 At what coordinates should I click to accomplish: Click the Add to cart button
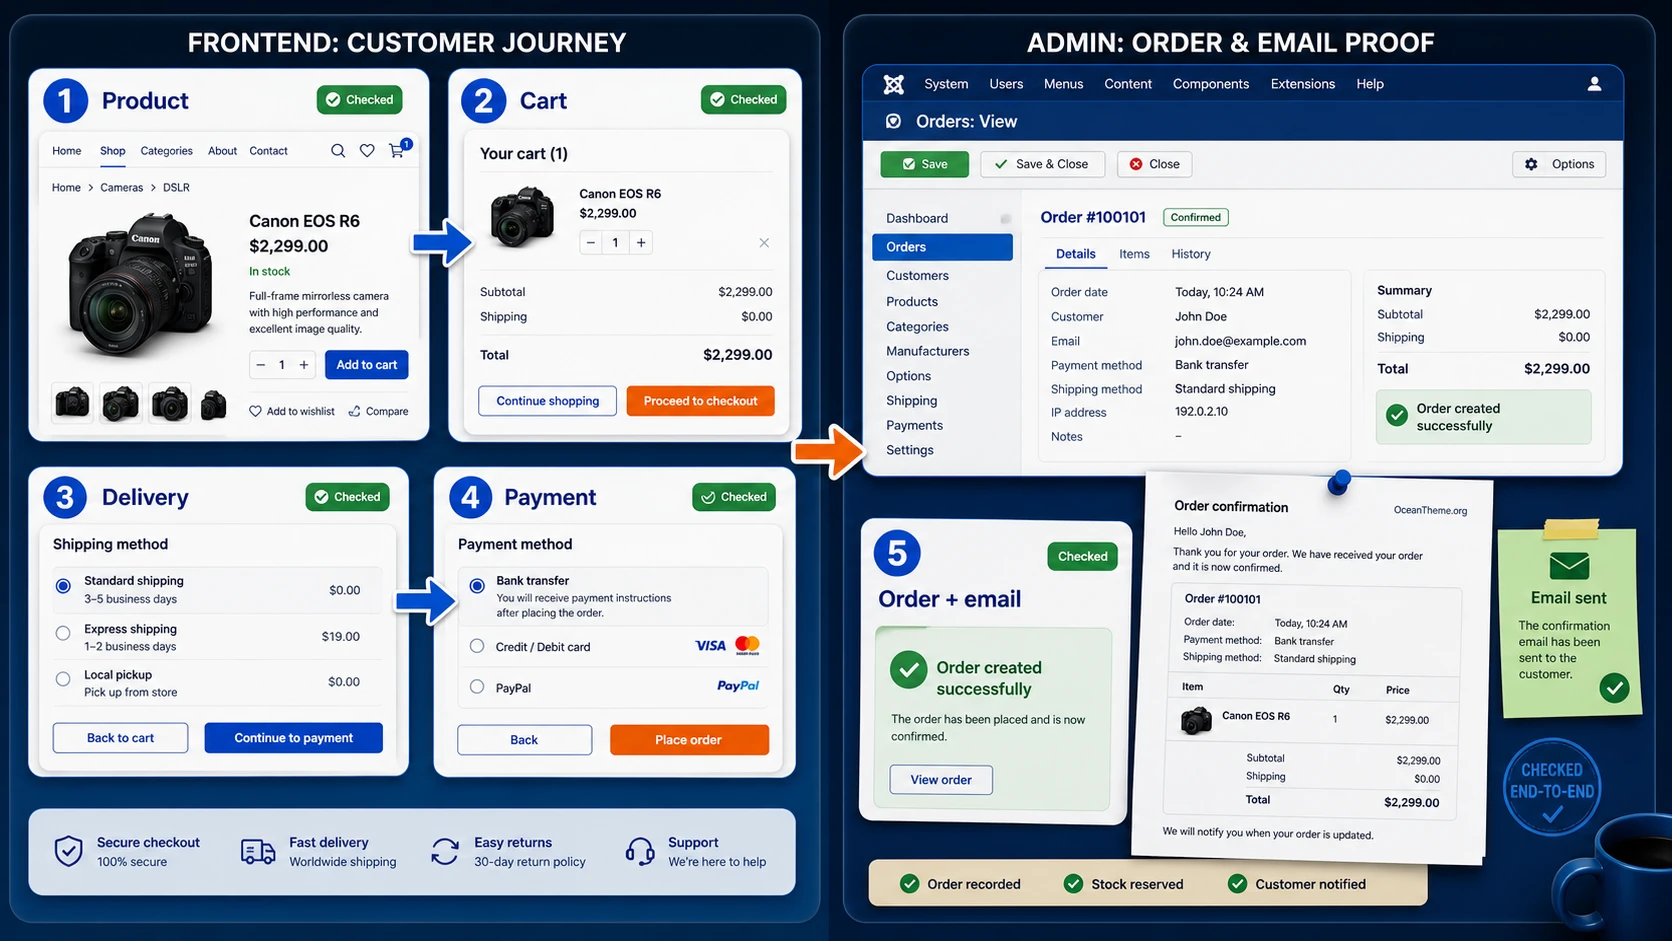tap(367, 365)
